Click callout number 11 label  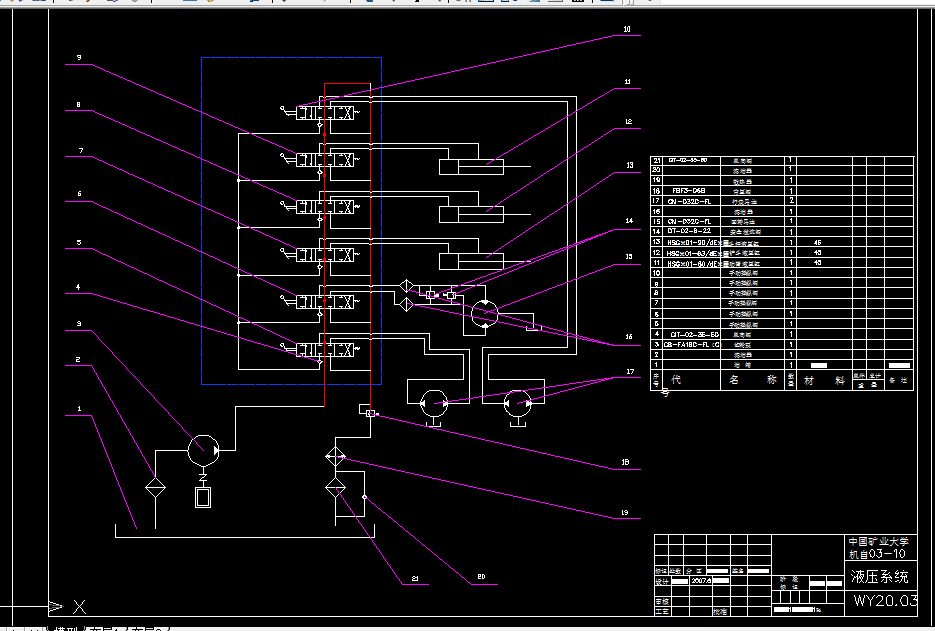pyautogui.click(x=627, y=82)
